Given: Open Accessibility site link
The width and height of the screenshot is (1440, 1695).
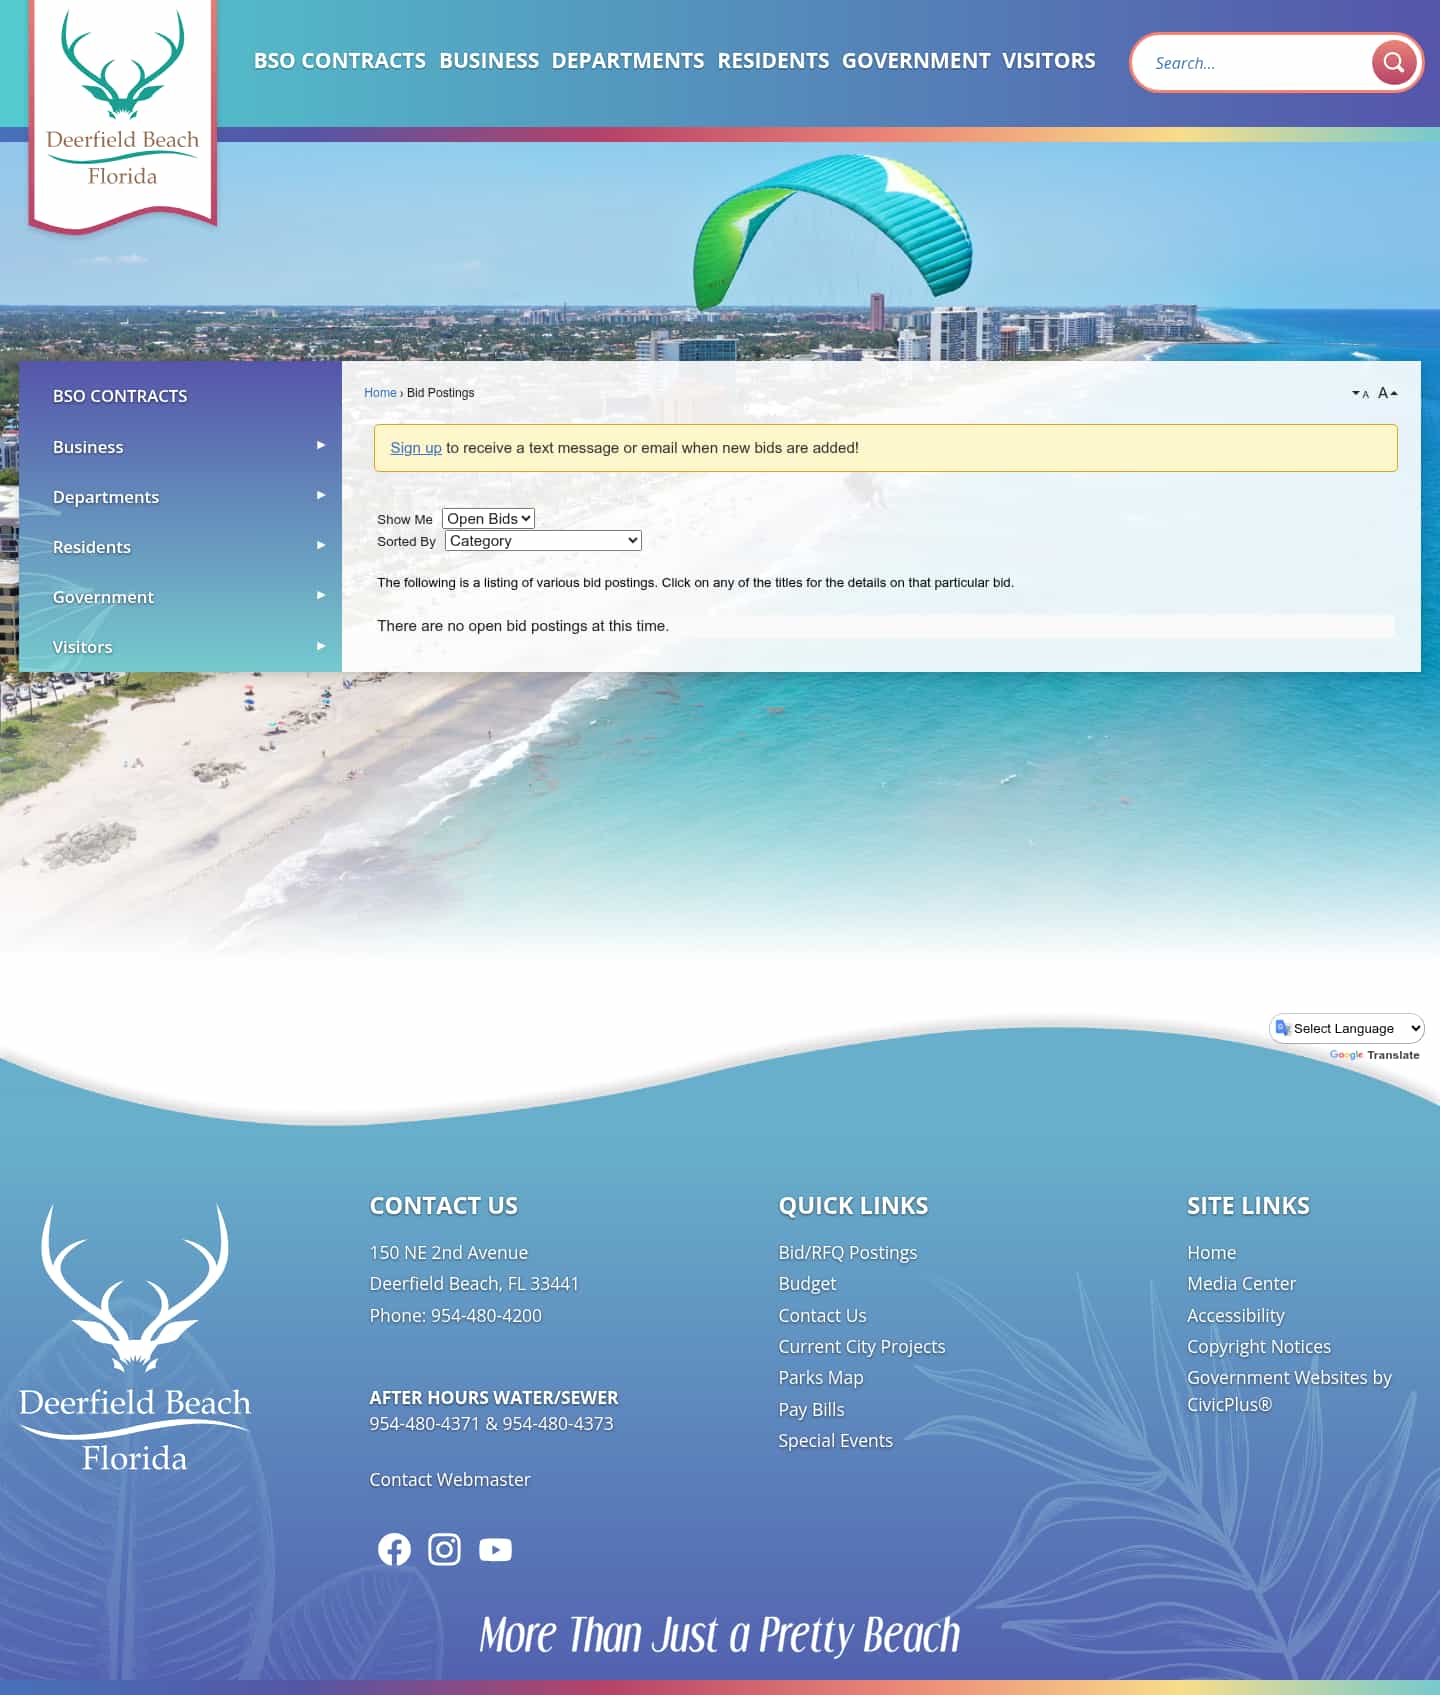Looking at the screenshot, I should pyautogui.click(x=1235, y=1316).
